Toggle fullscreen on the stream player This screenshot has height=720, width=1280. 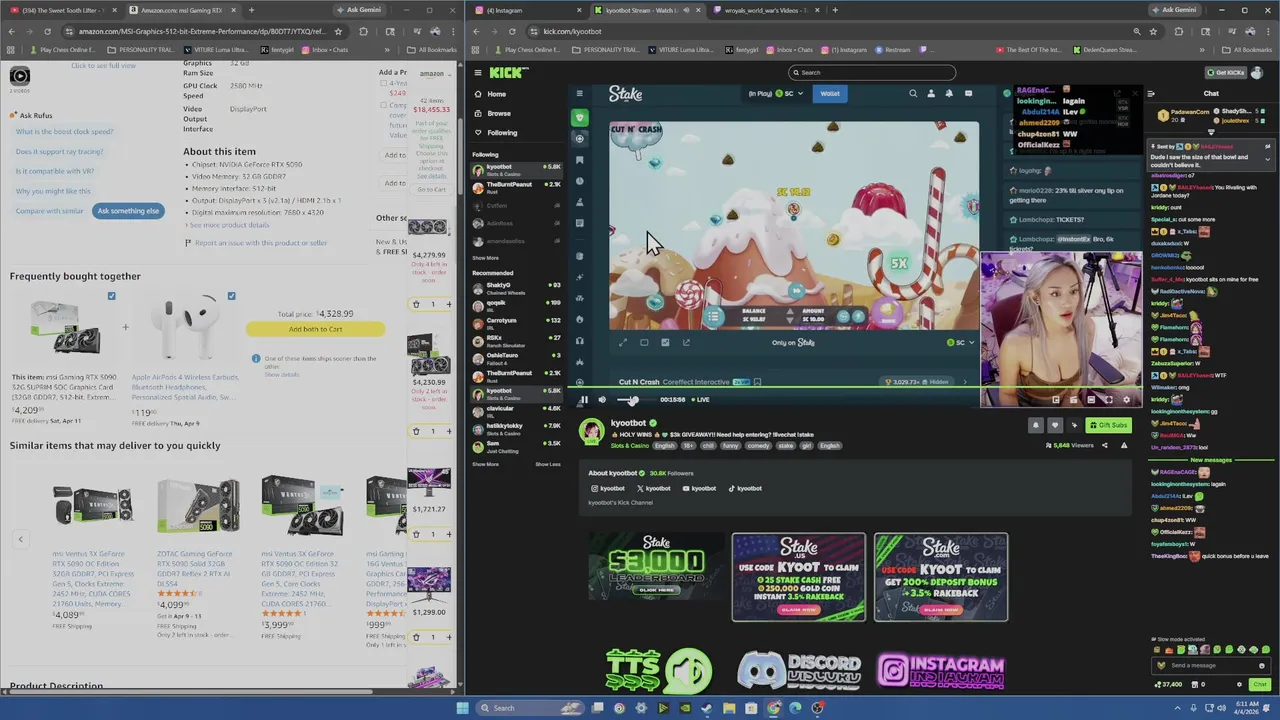1107,400
